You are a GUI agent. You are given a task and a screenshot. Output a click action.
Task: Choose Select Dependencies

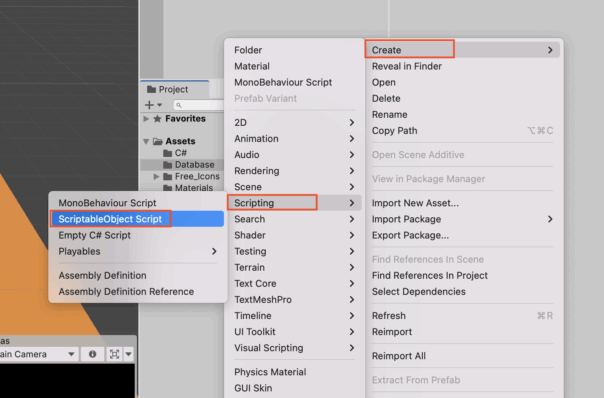pyautogui.click(x=462, y=292)
